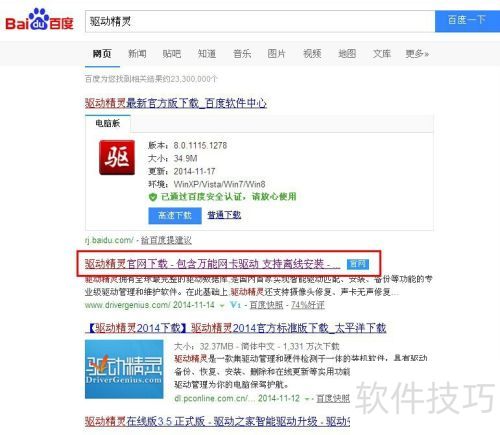Click the blue 官网 badge

pyautogui.click(x=358, y=264)
